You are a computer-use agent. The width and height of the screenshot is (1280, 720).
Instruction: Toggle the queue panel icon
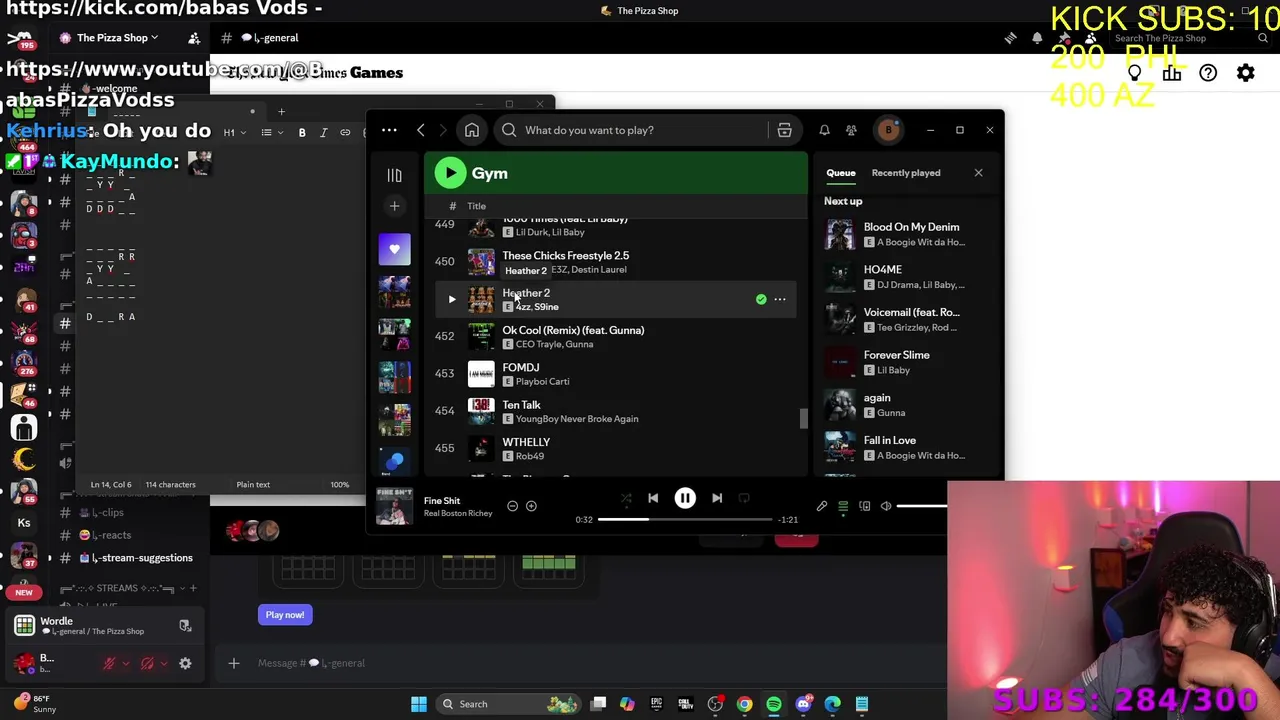pyautogui.click(x=843, y=506)
